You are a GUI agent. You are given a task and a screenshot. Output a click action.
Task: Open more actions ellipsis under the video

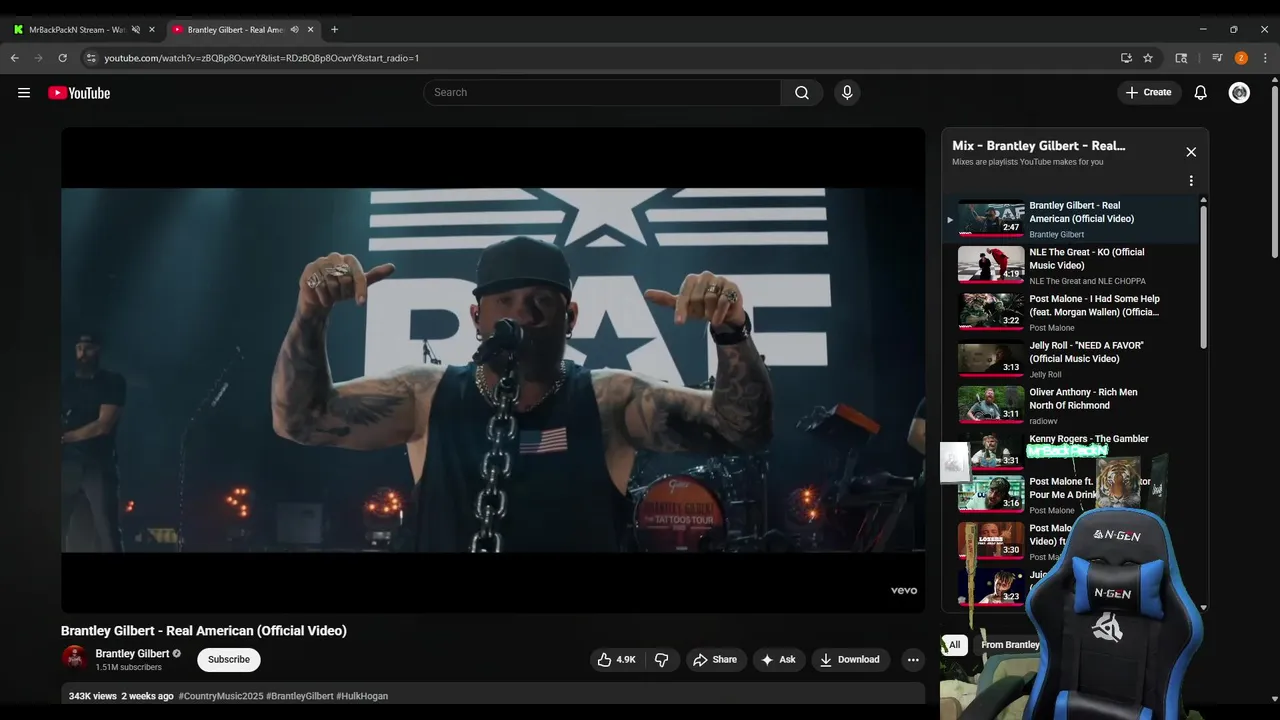[x=912, y=660]
